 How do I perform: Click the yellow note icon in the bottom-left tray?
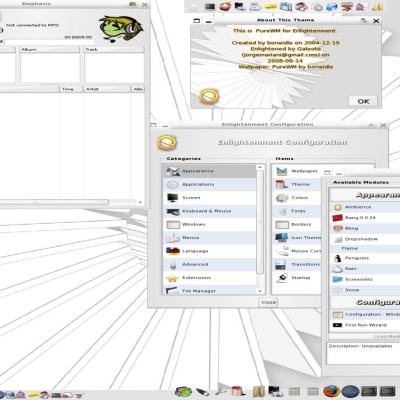point(33,395)
